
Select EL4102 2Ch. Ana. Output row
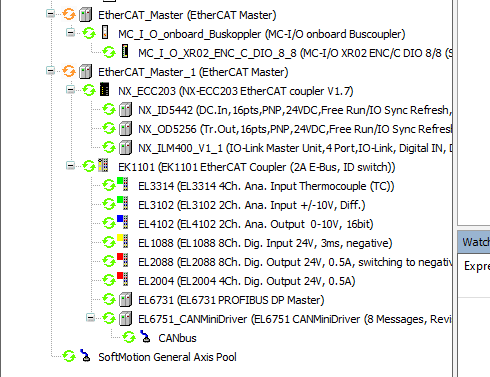[x=256, y=224]
